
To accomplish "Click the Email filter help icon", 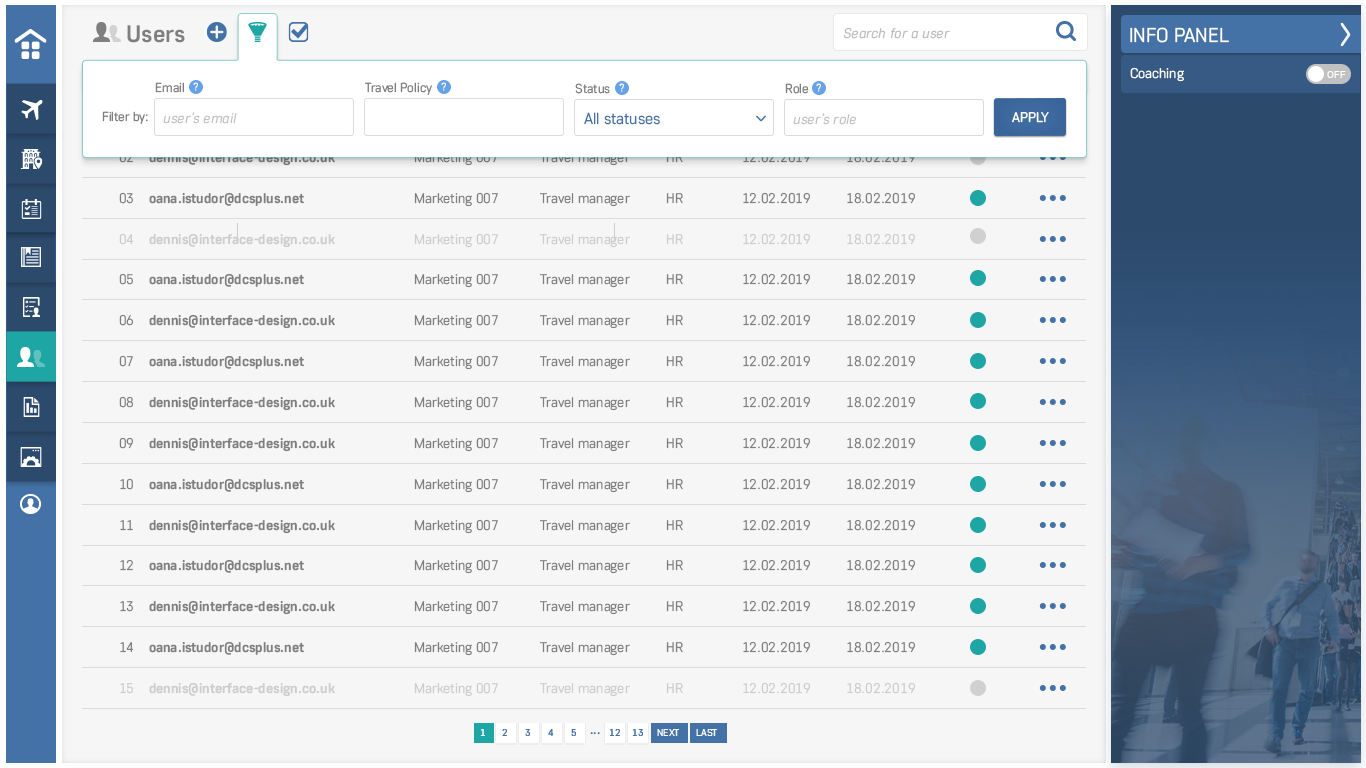I will pyautogui.click(x=196, y=87).
